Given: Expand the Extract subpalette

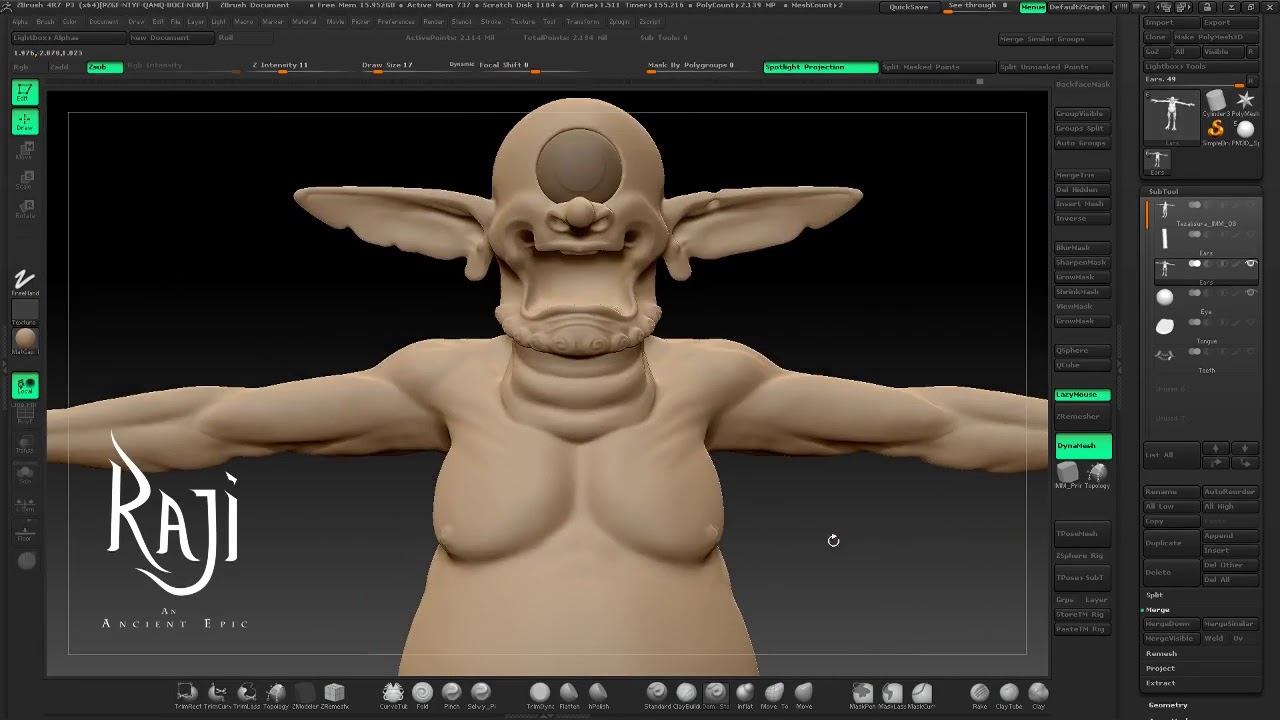Looking at the screenshot, I should pos(1160,683).
